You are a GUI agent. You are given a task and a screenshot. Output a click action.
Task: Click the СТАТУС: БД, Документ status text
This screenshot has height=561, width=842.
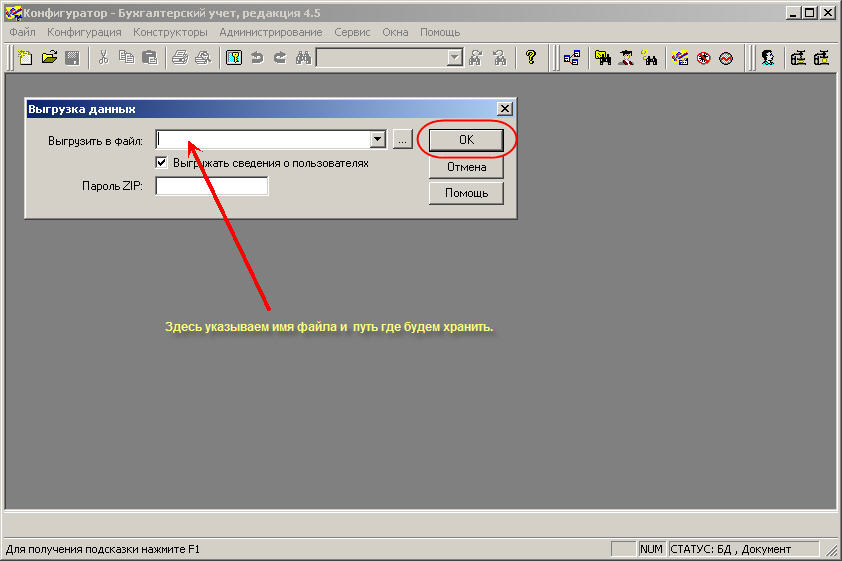730,549
